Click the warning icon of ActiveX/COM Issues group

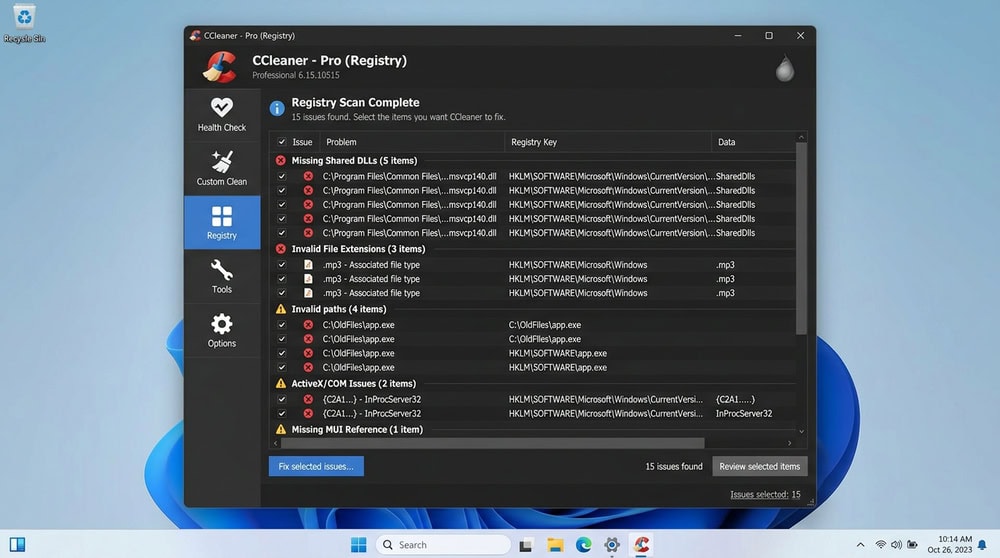(281, 383)
